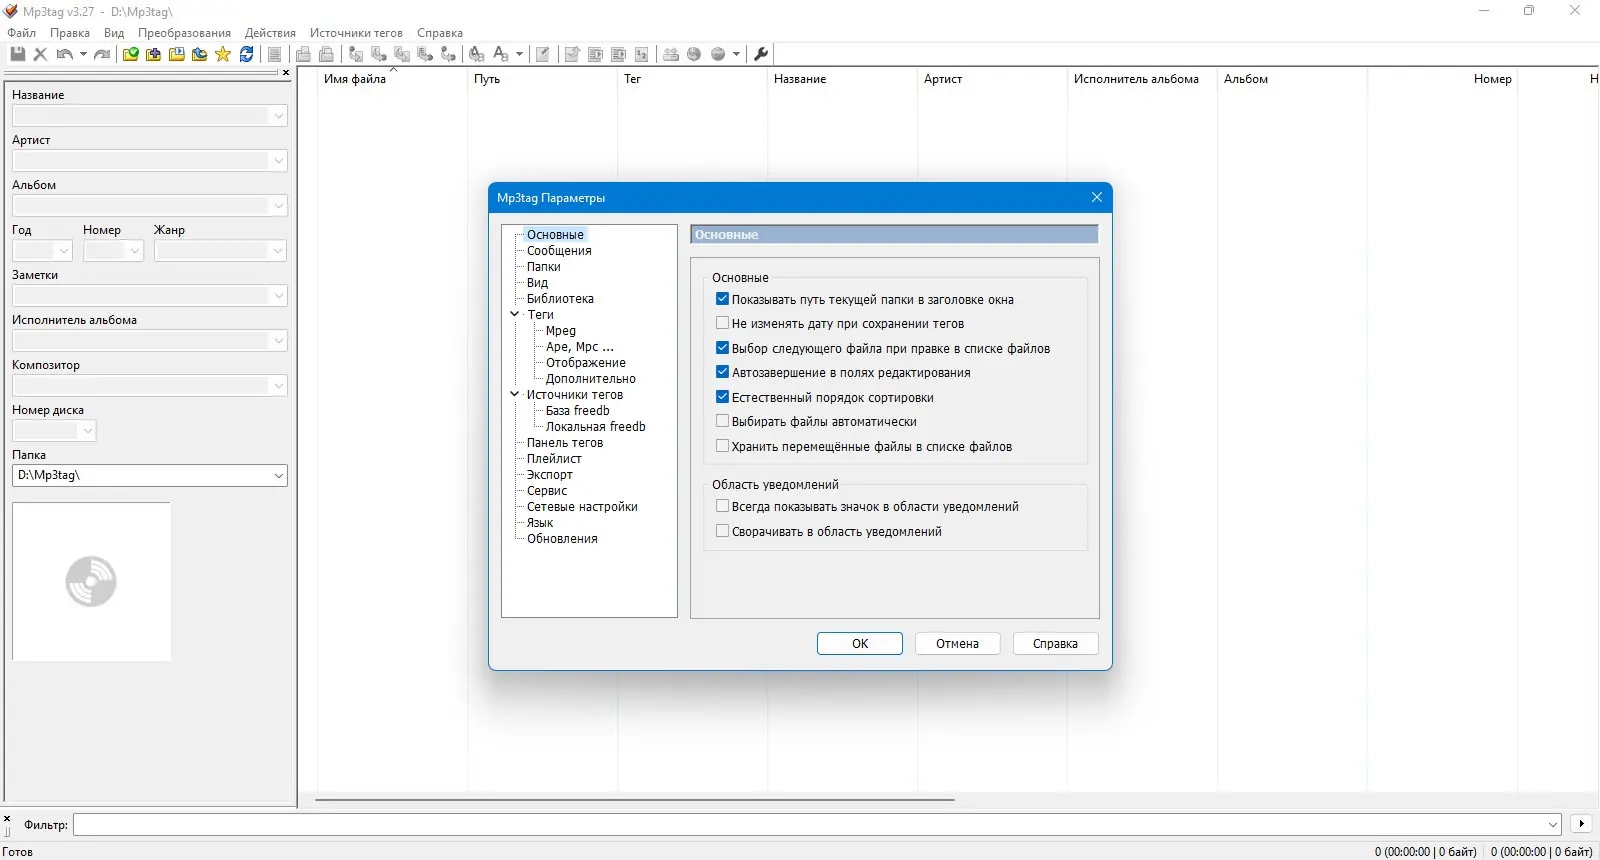Open the 'Действия' menu

270,33
